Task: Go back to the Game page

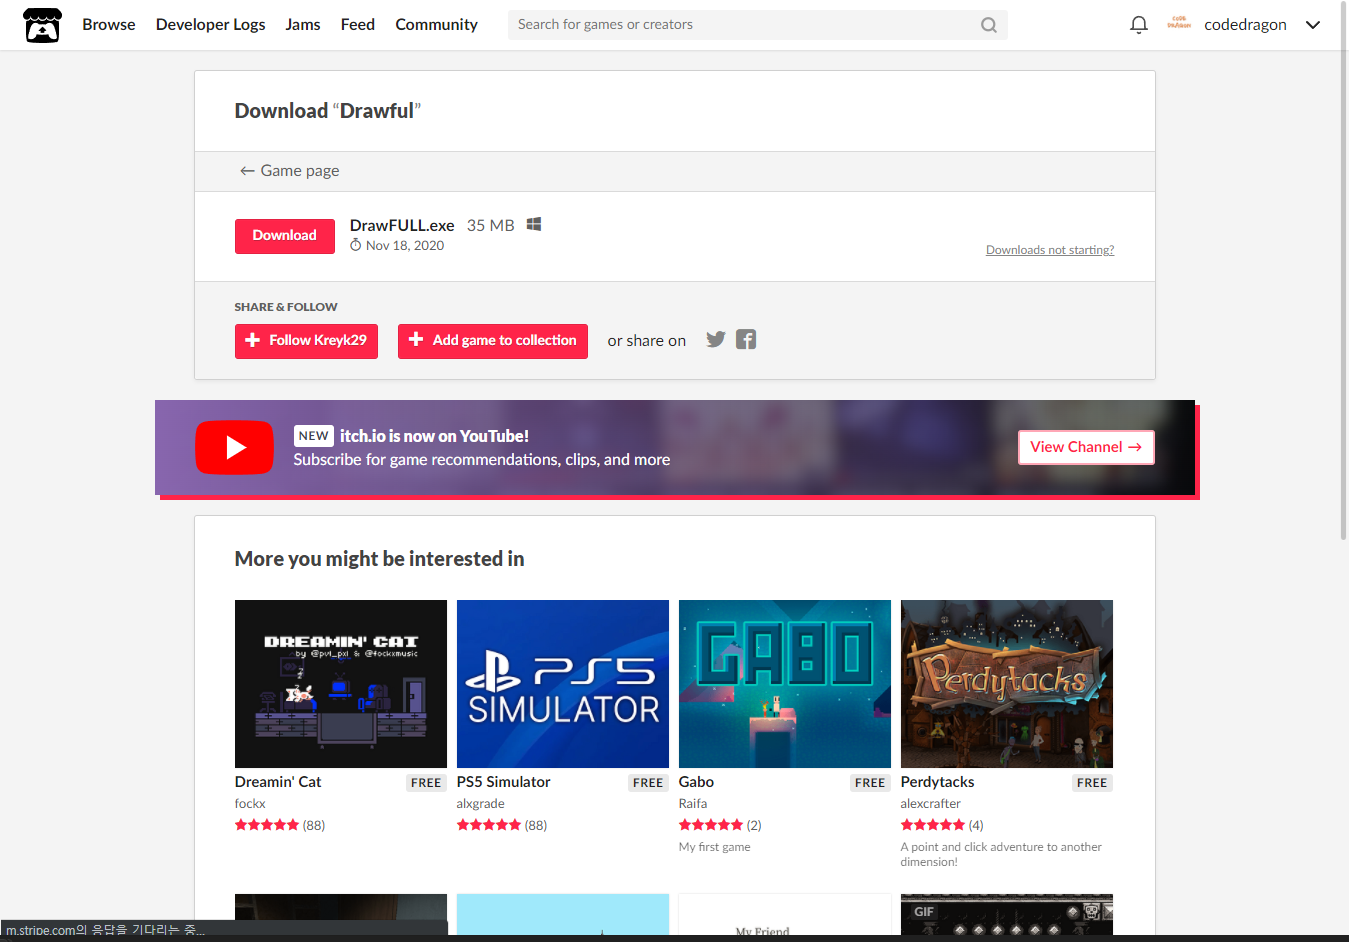Action: (290, 171)
